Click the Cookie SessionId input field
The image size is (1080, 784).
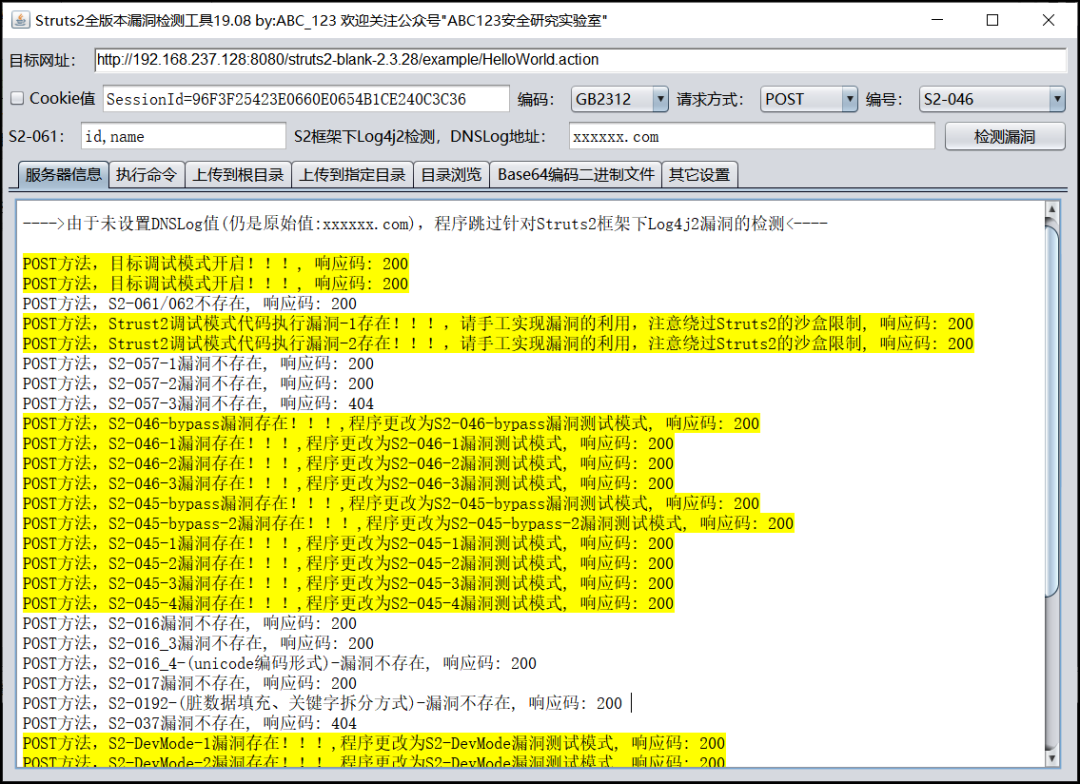pyautogui.click(x=307, y=99)
